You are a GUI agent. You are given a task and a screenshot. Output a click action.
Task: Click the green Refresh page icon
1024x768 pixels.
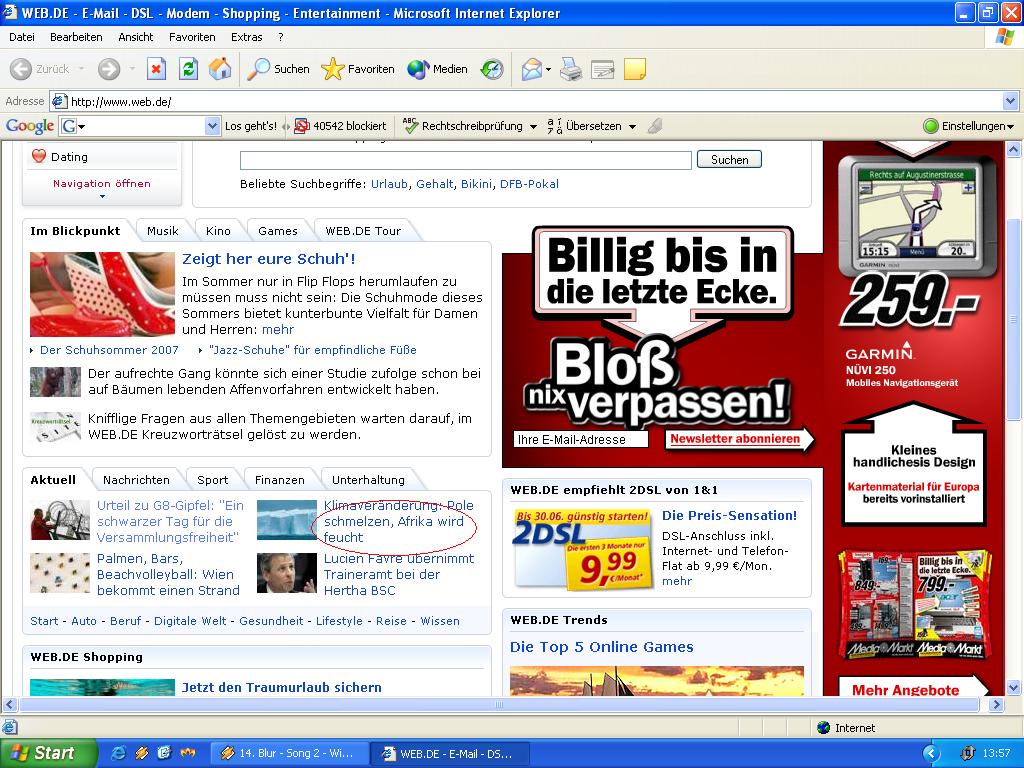tap(188, 69)
